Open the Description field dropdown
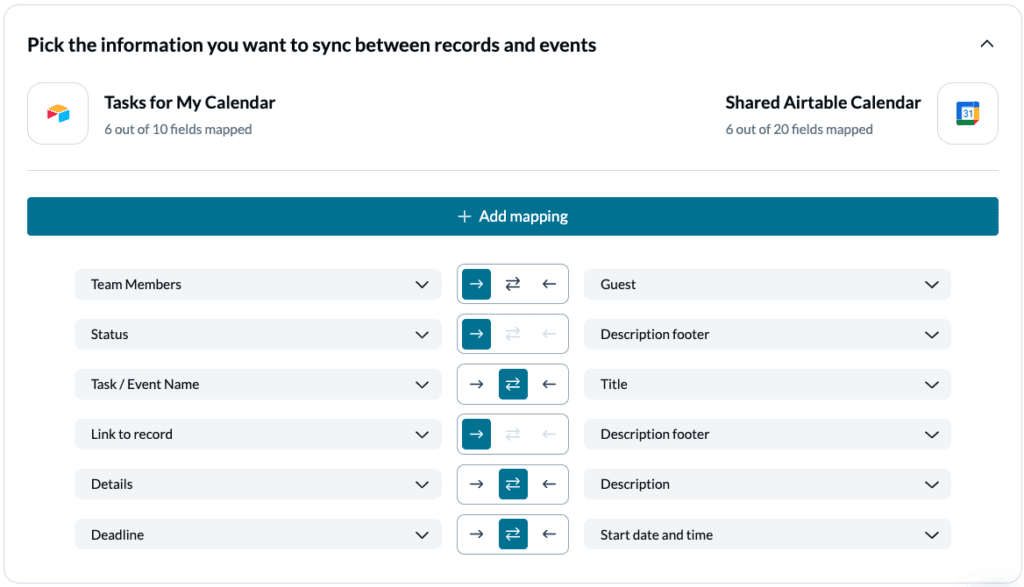Viewport: 1024px width, 587px height. [767, 484]
